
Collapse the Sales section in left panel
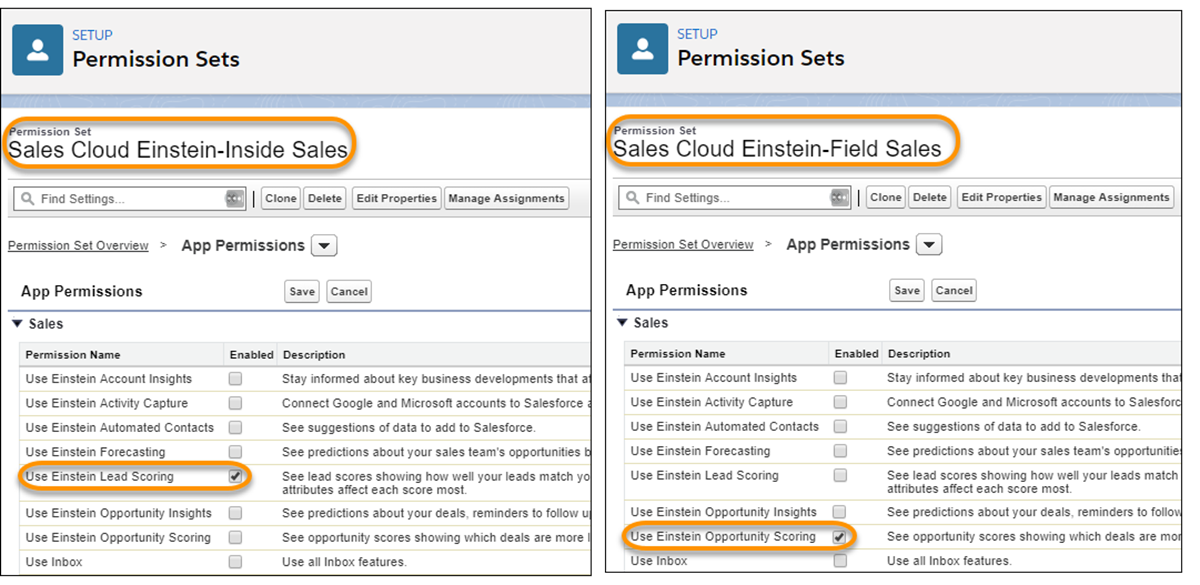coord(17,324)
